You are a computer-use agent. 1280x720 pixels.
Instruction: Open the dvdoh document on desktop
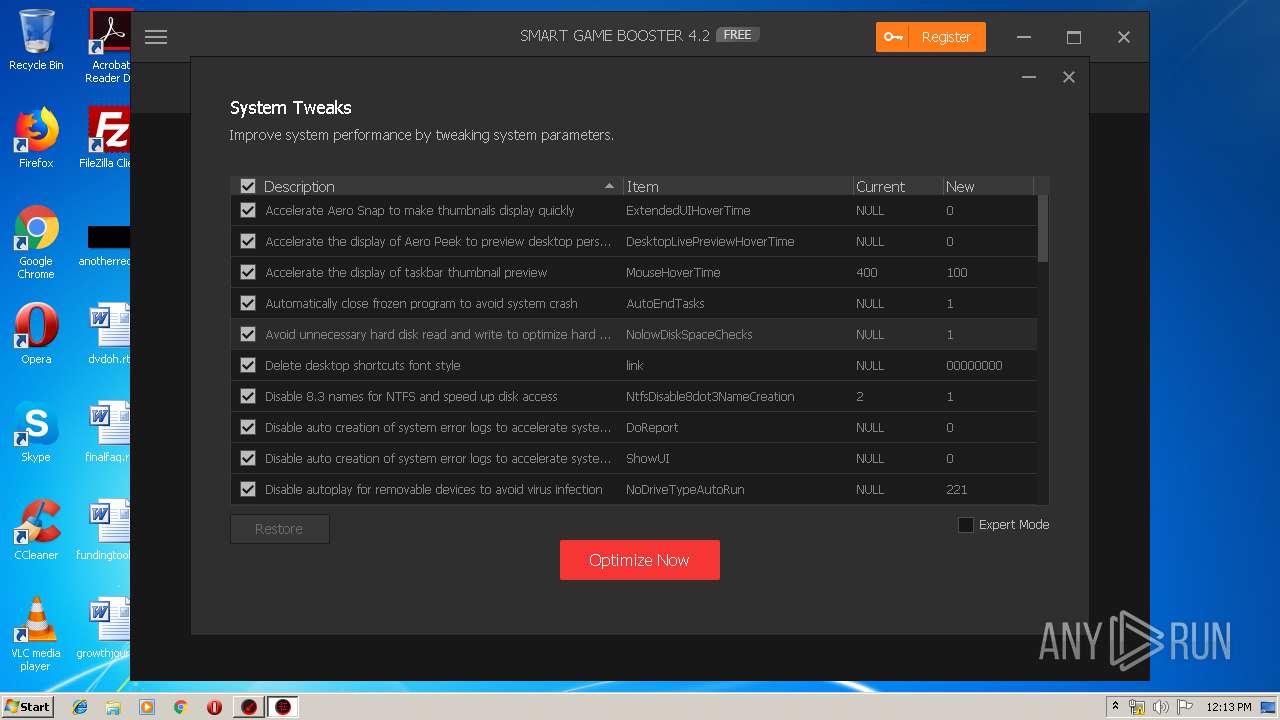click(x=109, y=334)
